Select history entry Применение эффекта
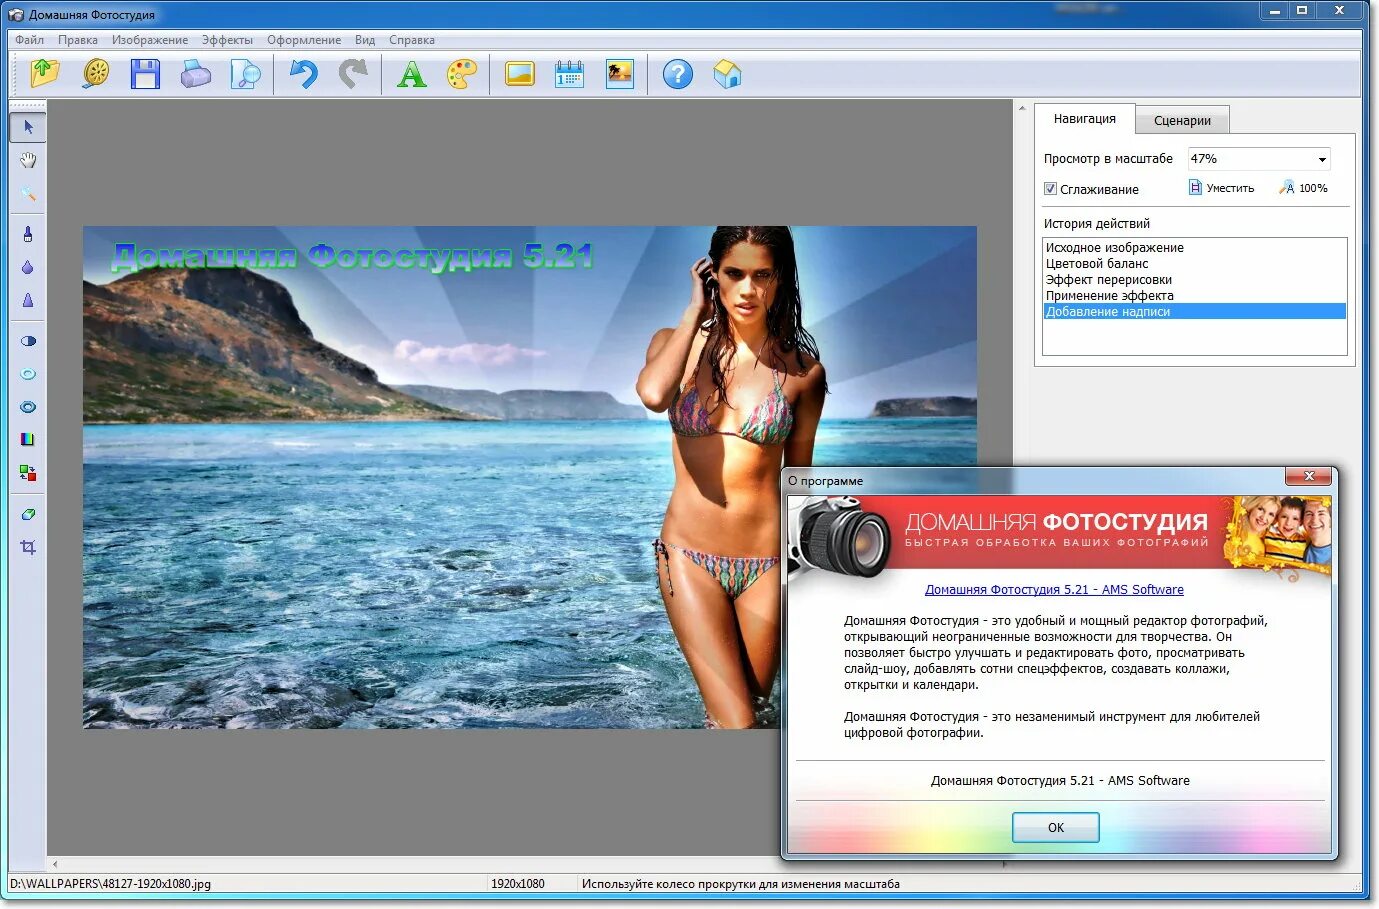 coord(1194,295)
